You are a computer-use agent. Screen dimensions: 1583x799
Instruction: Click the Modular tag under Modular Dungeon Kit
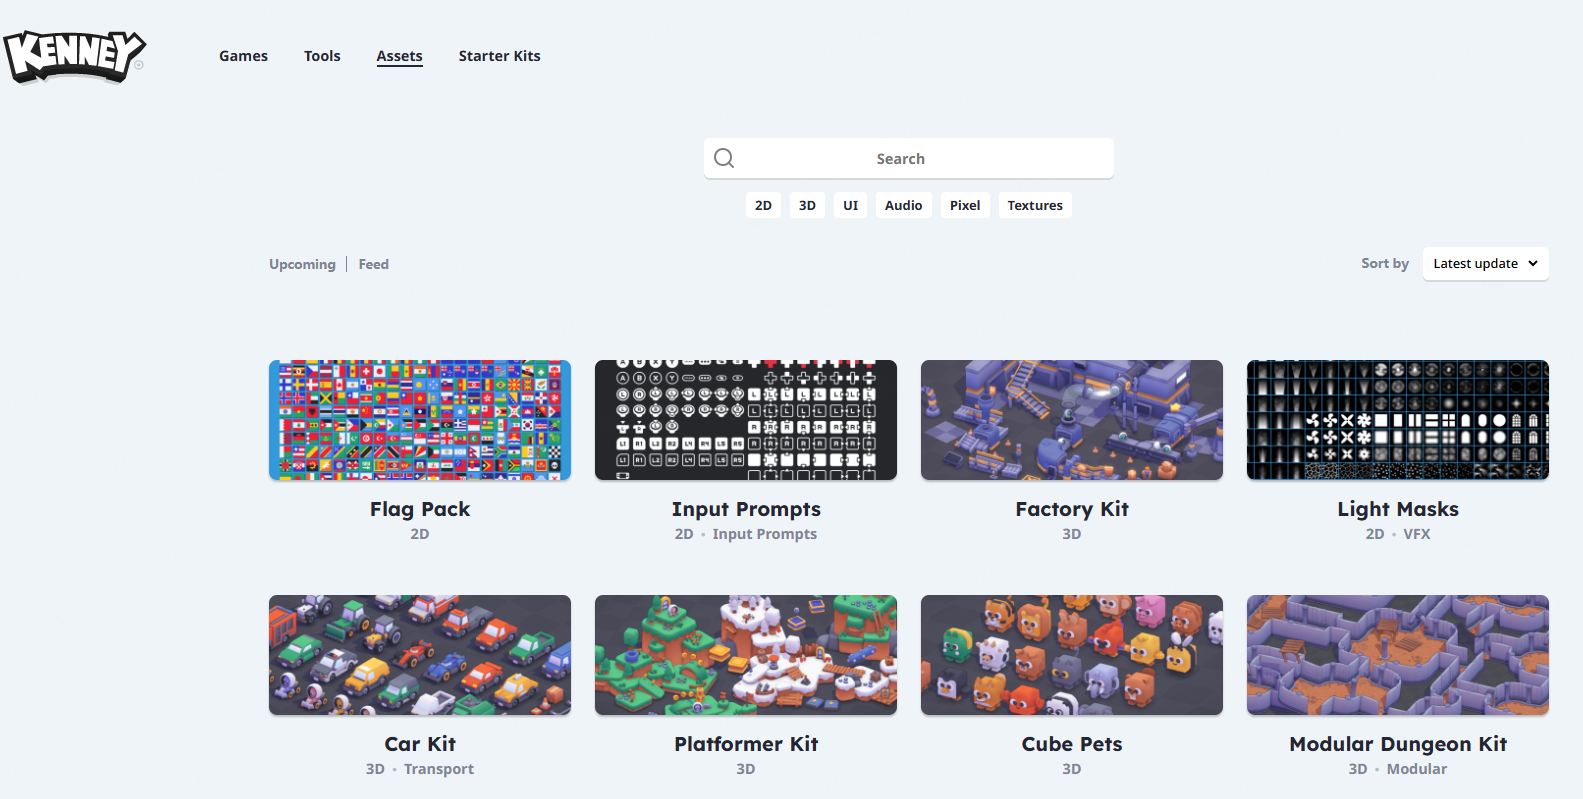1417,769
